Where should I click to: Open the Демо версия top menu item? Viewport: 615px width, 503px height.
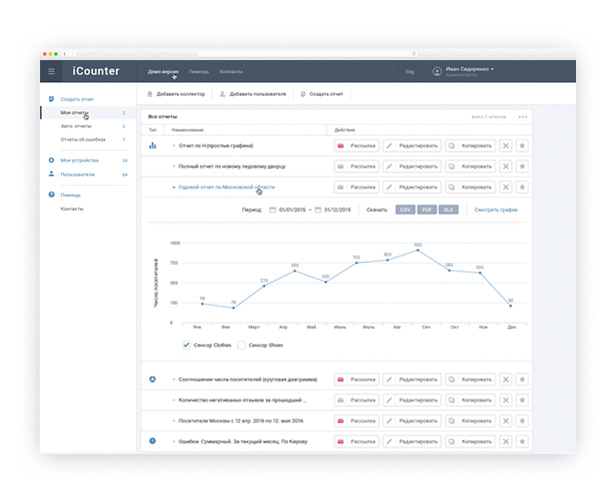[x=162, y=72]
